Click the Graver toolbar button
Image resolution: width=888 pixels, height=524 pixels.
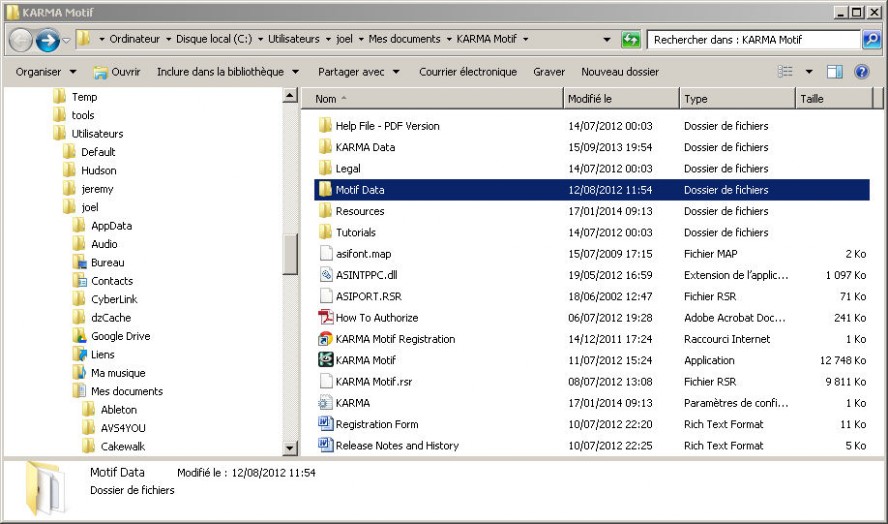point(548,72)
